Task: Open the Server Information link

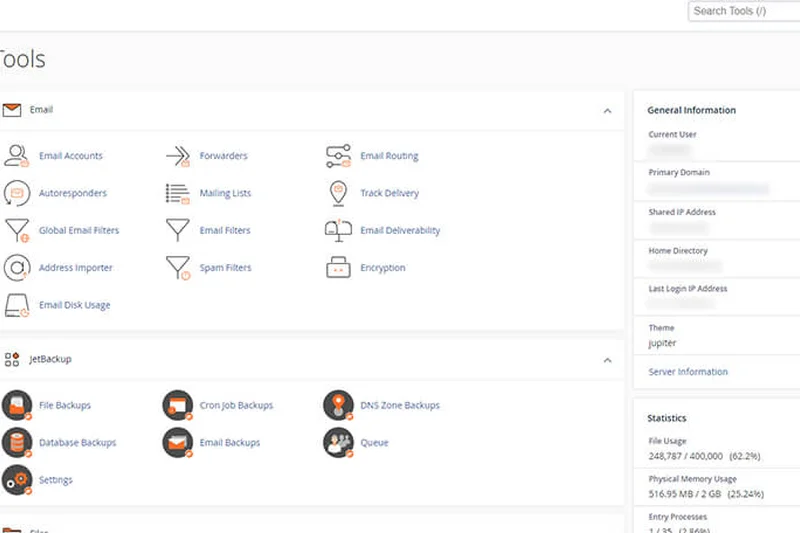Action: tap(688, 372)
